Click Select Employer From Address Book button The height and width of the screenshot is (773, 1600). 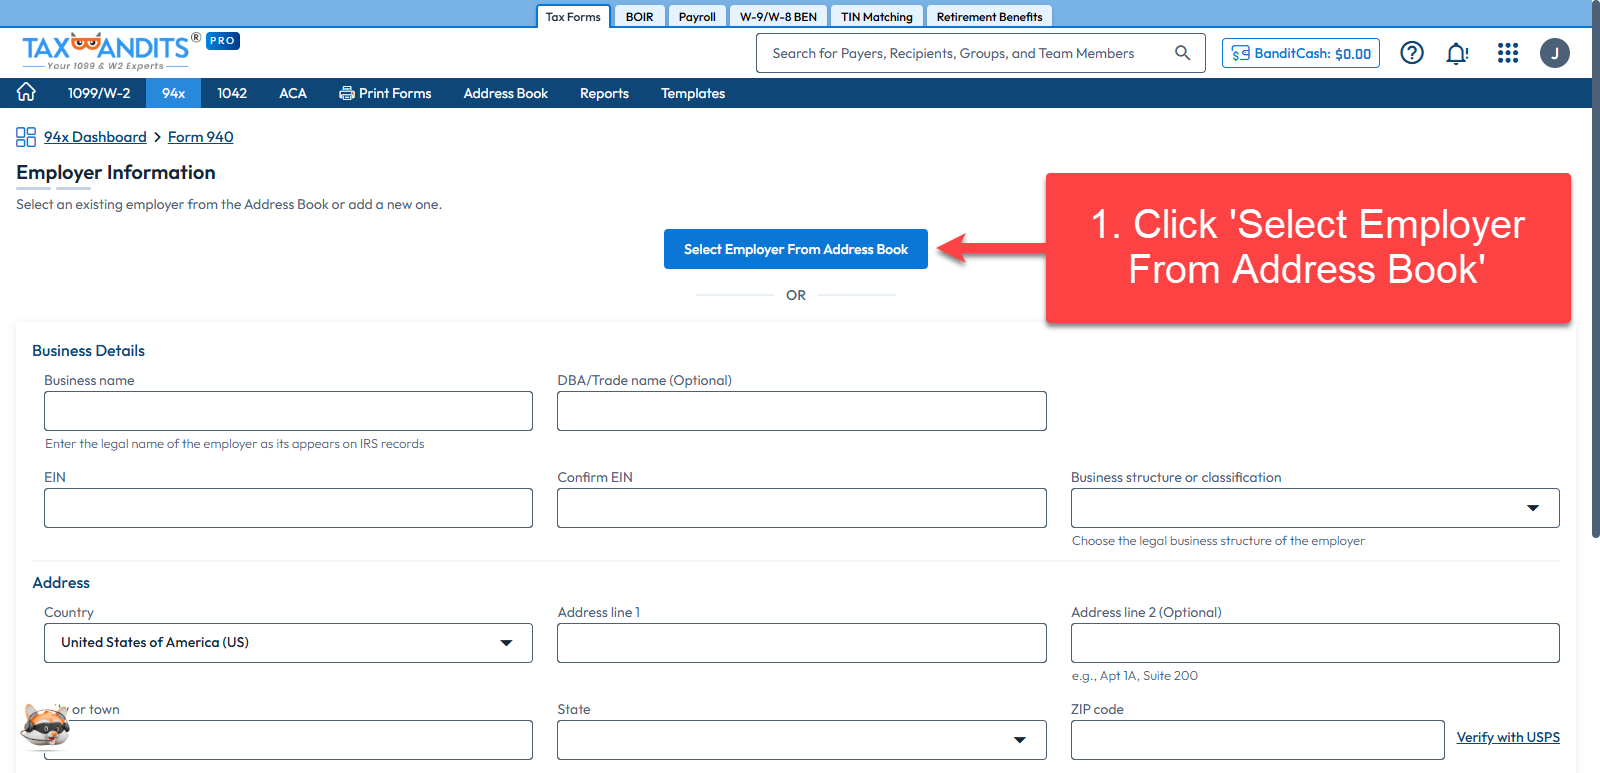795,249
